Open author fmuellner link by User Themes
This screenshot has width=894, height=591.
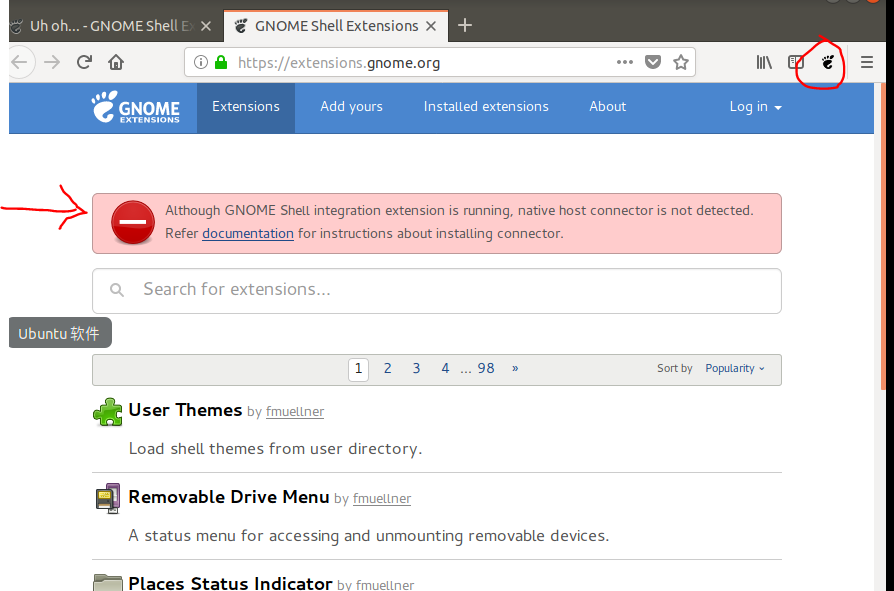point(295,411)
